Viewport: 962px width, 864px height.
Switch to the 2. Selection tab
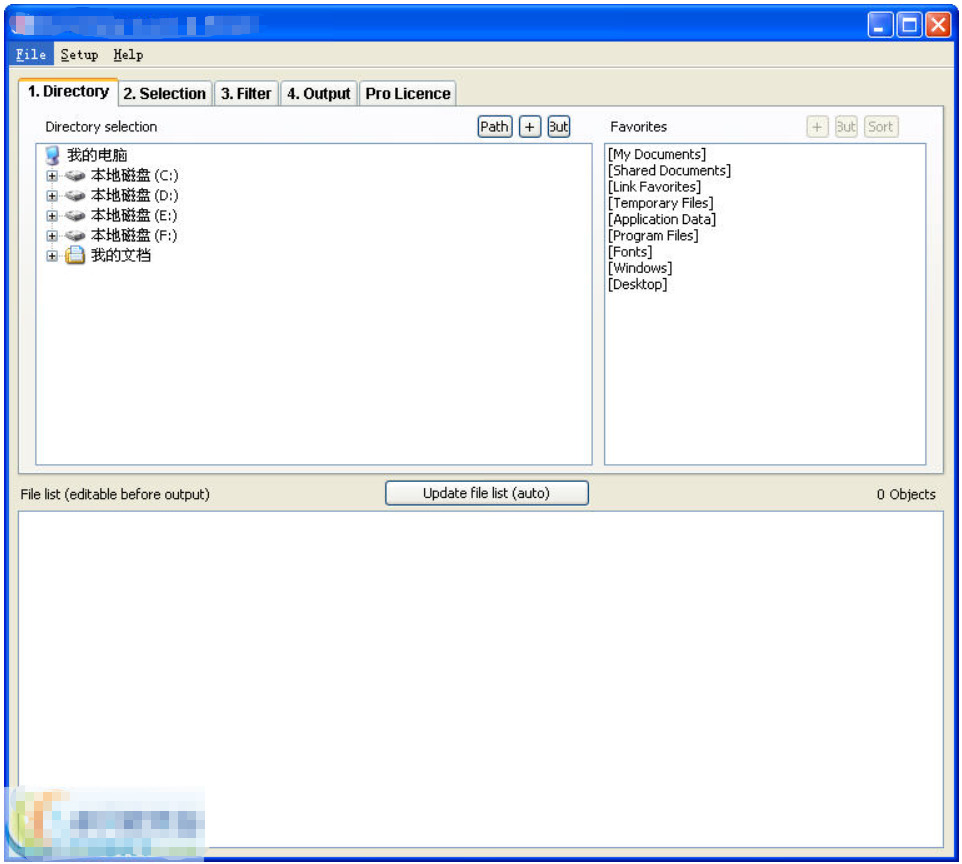pos(164,94)
